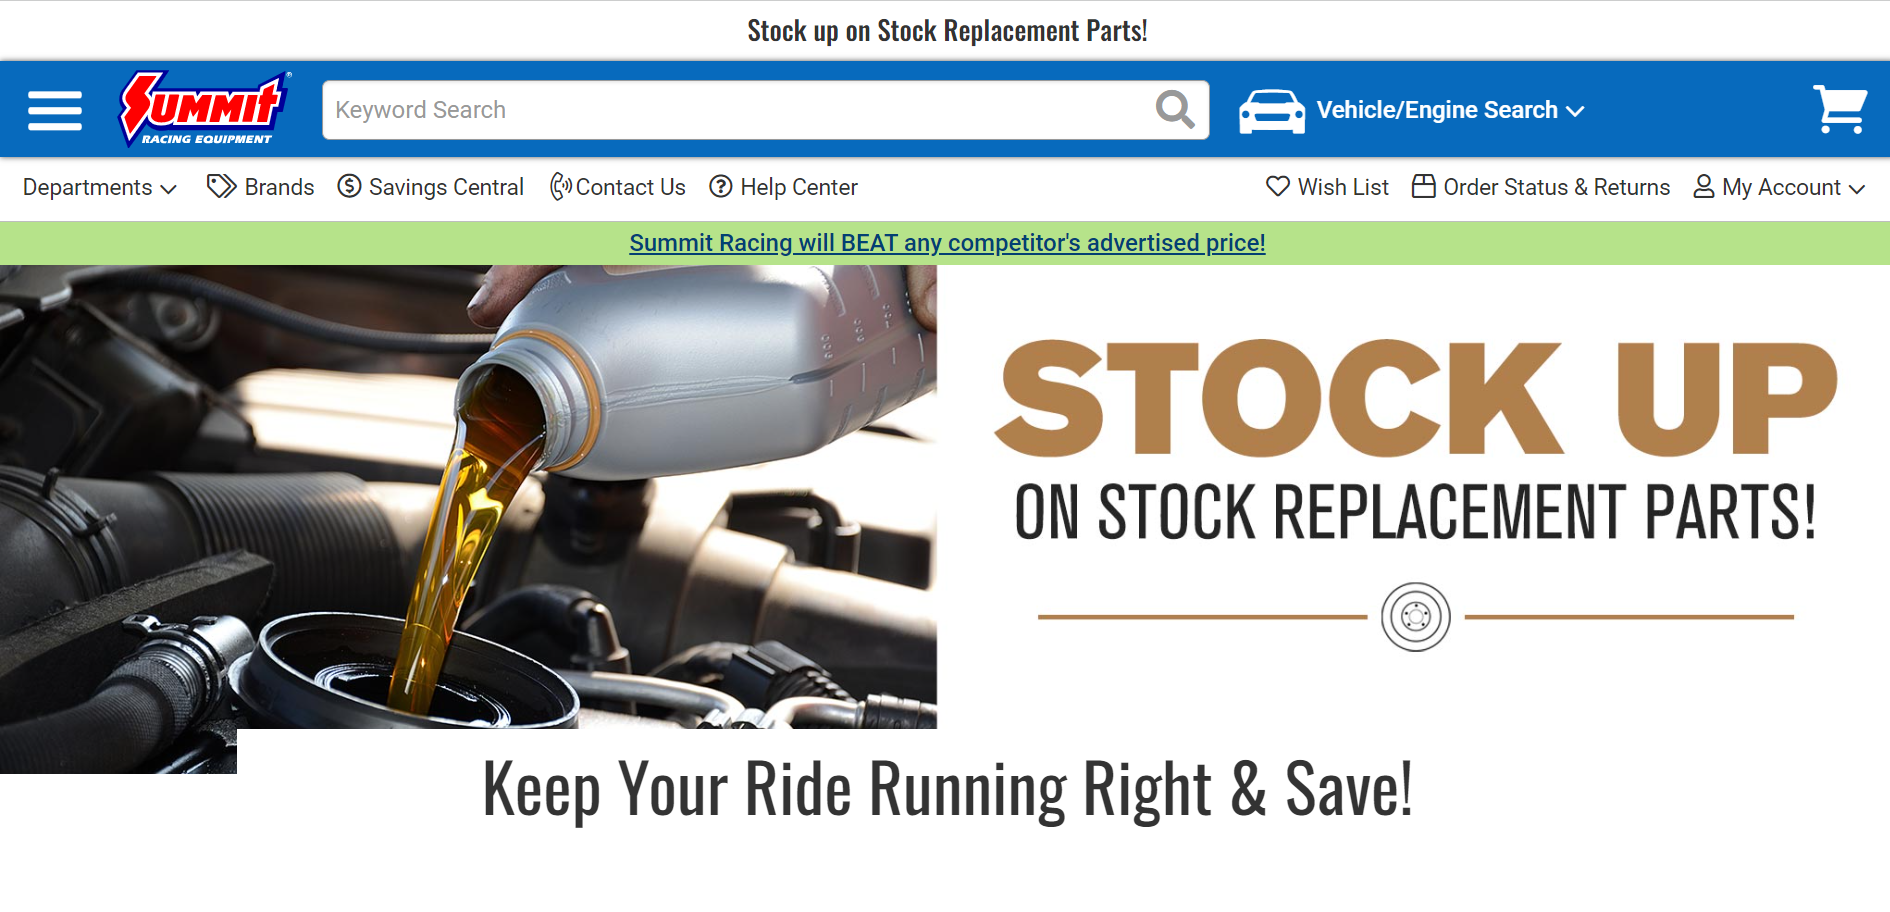The height and width of the screenshot is (912, 1890).
Task: Click the Help Center question mark icon
Action: click(x=721, y=187)
